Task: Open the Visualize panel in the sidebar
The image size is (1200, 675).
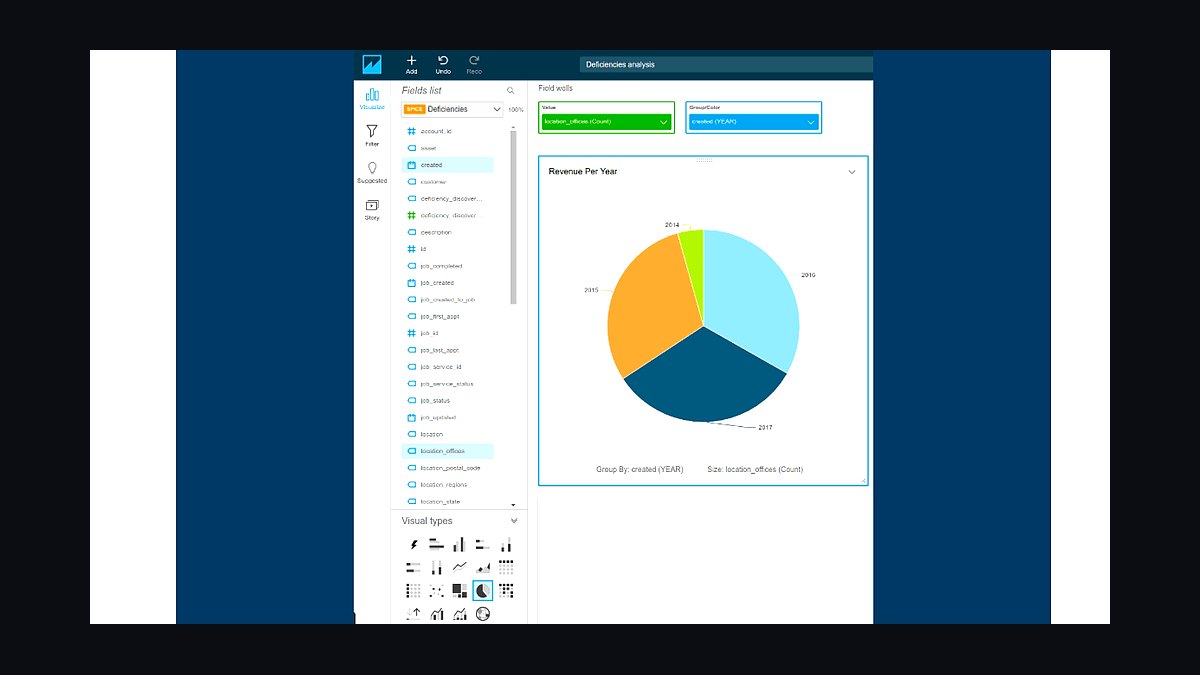Action: 372,98
